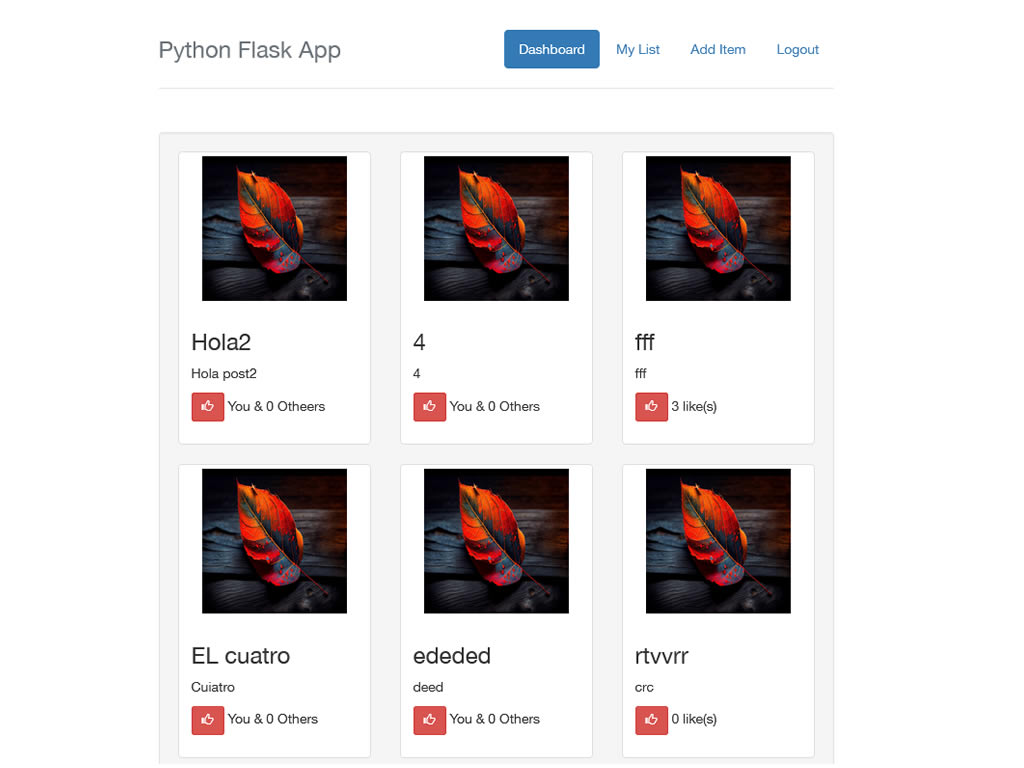Click the leaf thumbnail on post 4
1024x768 pixels.
click(496, 228)
